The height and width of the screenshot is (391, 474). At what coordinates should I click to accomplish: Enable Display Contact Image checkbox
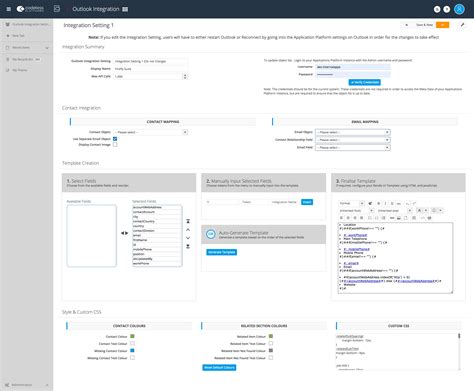coord(115,145)
